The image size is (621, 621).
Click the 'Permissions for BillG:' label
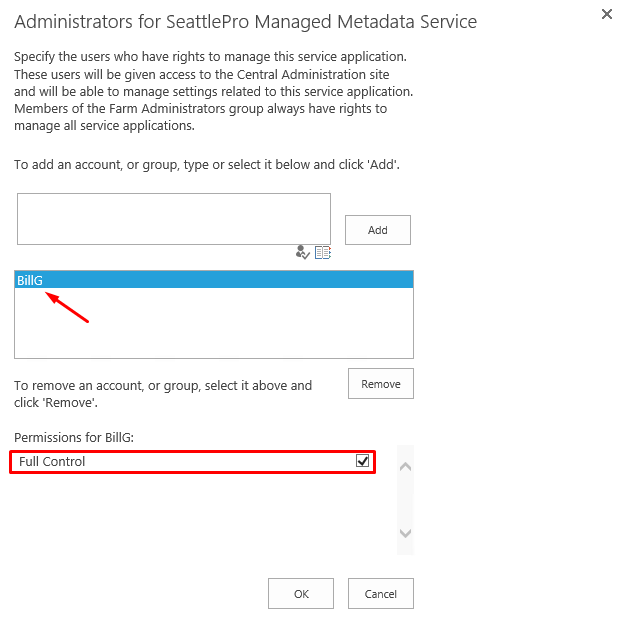(74, 437)
